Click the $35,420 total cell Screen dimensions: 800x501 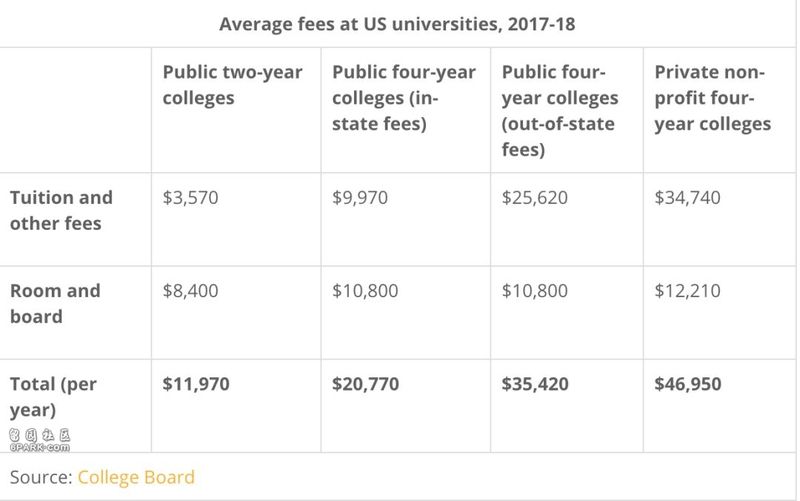tap(535, 384)
